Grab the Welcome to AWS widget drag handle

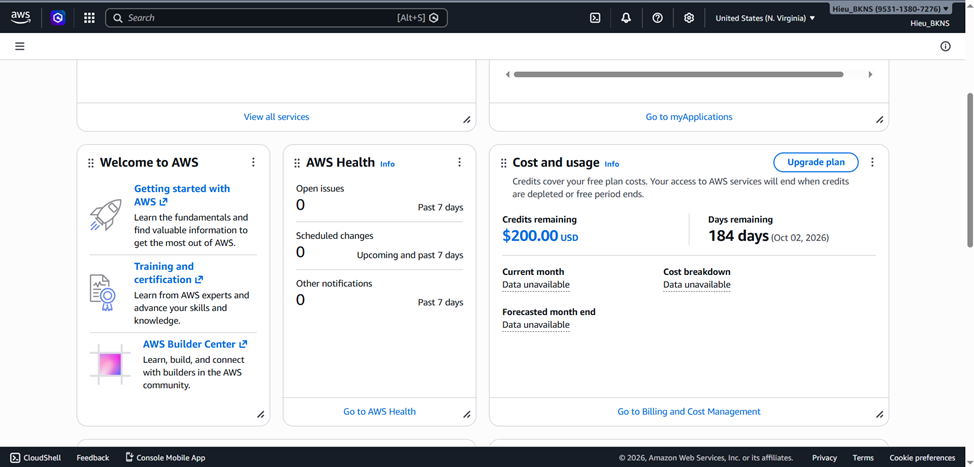pyautogui.click(x=91, y=163)
